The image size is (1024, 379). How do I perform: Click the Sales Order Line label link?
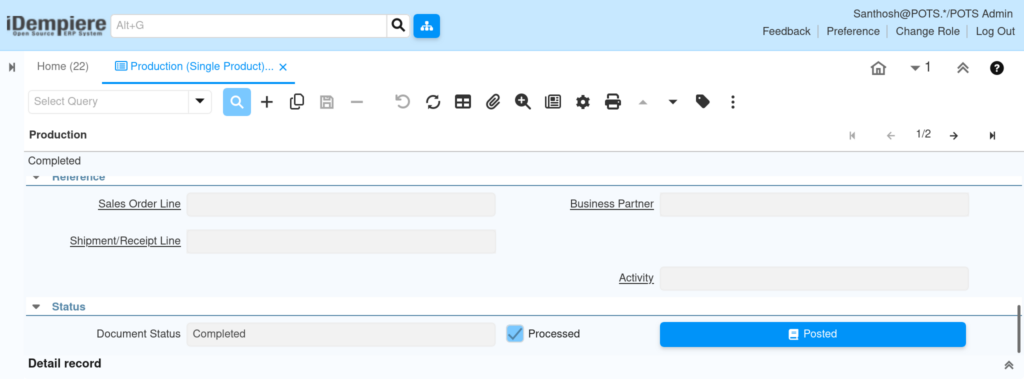click(x=139, y=204)
